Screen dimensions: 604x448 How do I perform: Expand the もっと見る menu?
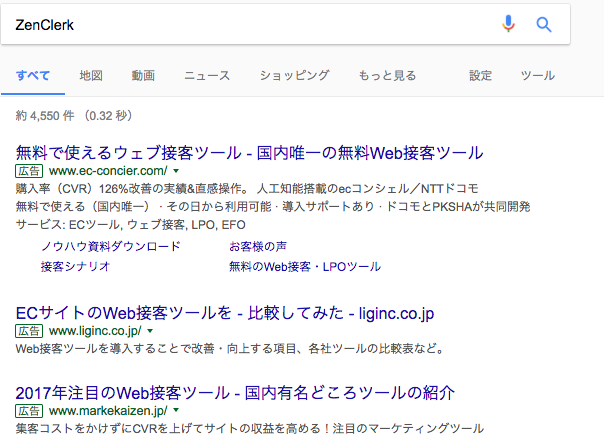tap(387, 76)
